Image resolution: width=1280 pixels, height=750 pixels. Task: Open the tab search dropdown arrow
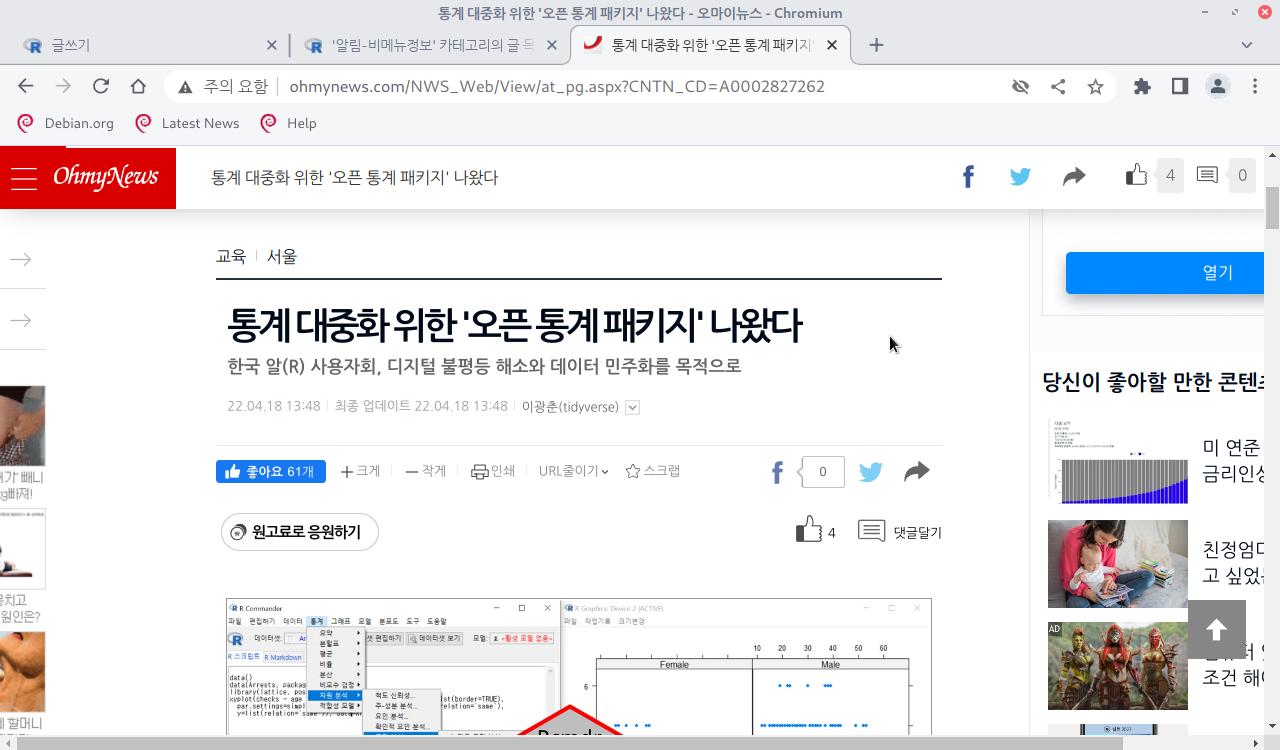click(x=1247, y=45)
